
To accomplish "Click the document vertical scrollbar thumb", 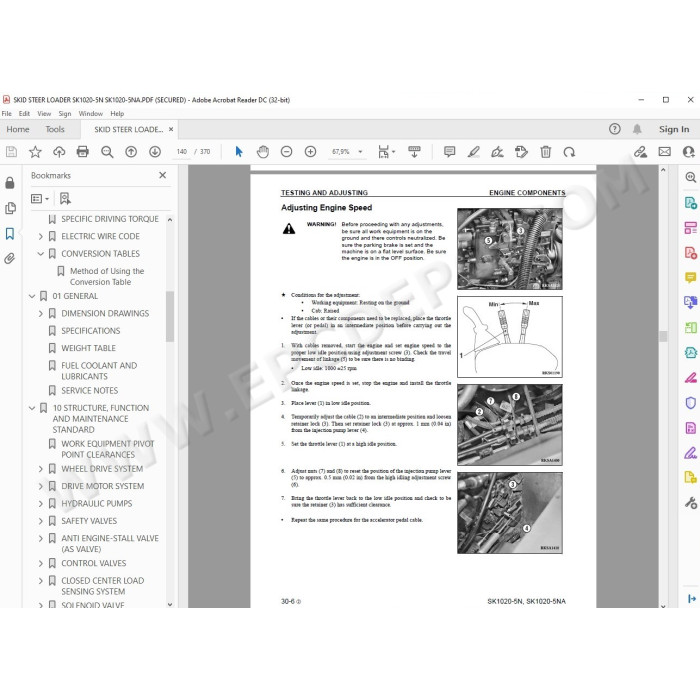I will pos(663,337).
